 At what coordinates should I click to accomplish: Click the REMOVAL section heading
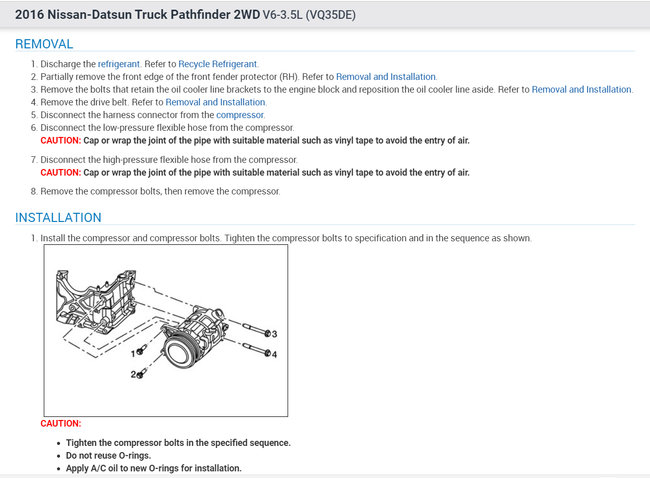point(44,44)
